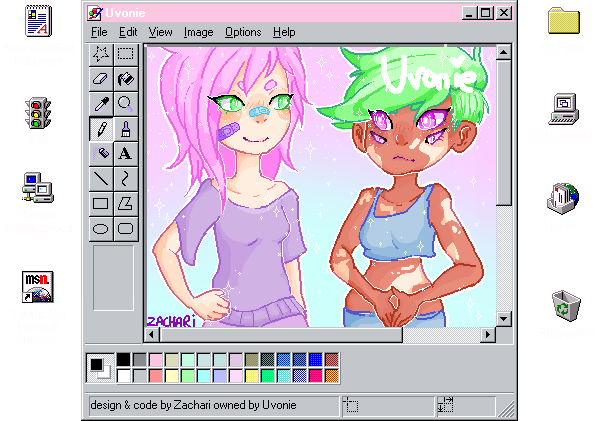Click the 'design & code by Zachari' status text
The image size is (604, 421).
(x=193, y=405)
